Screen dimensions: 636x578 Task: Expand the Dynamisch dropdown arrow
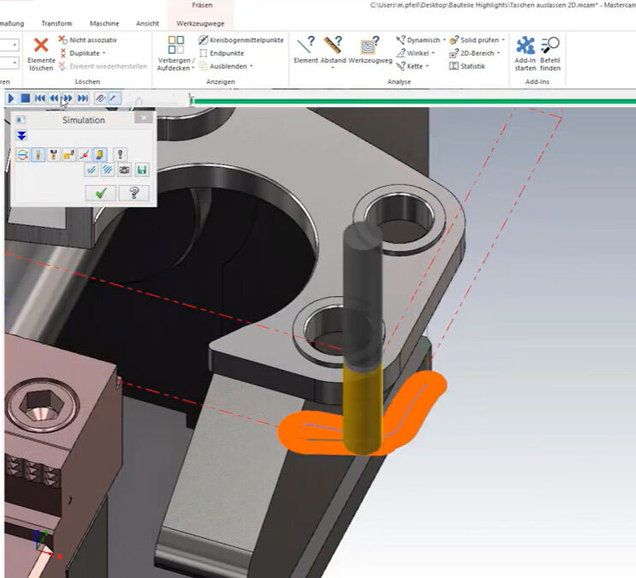tap(444, 40)
